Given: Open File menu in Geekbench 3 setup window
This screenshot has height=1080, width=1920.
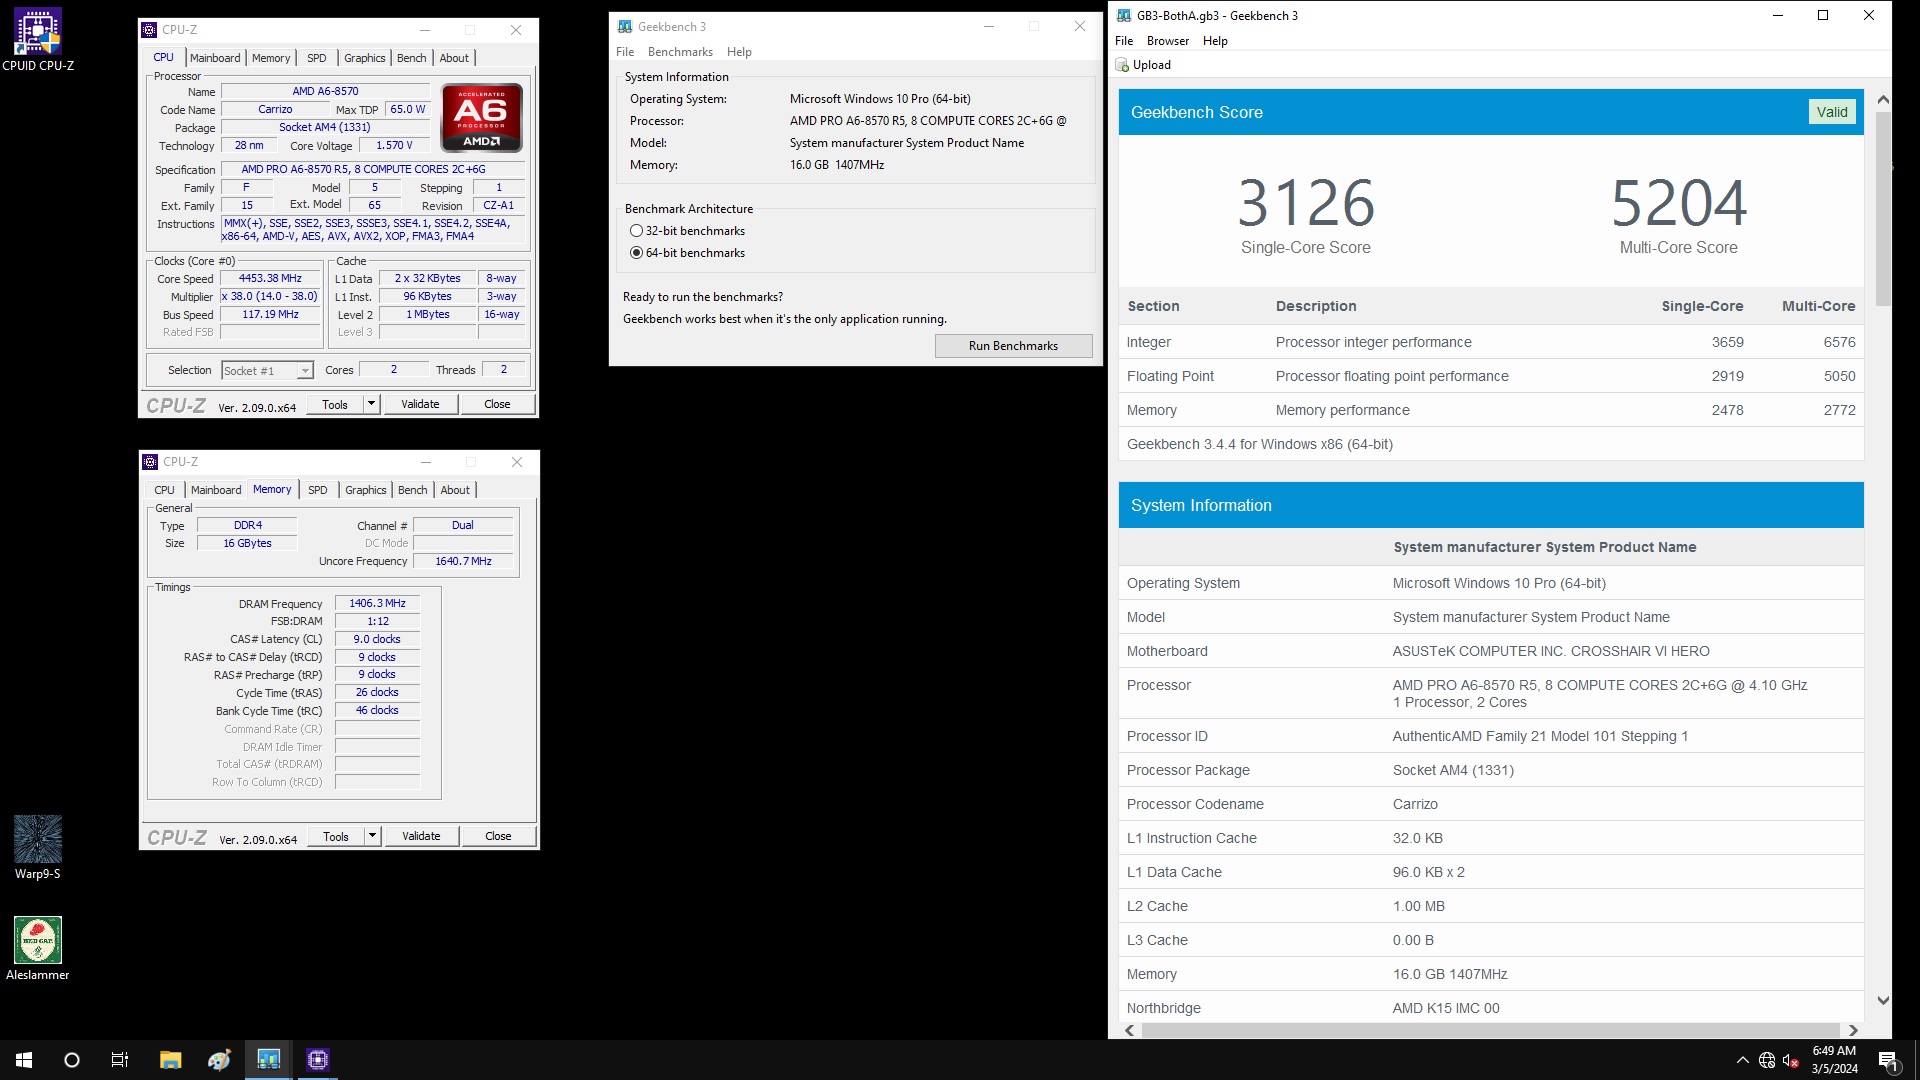Looking at the screenshot, I should click(x=625, y=52).
